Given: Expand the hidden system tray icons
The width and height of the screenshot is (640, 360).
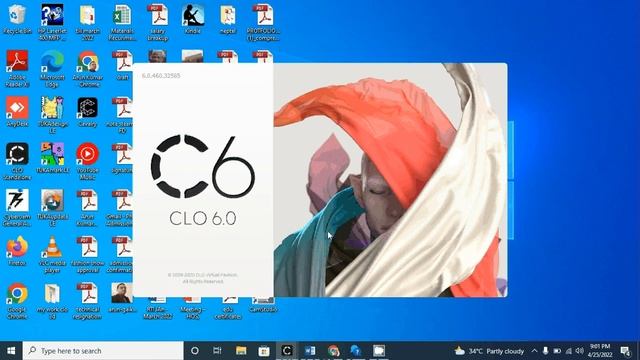Looking at the screenshot, I should [534, 351].
